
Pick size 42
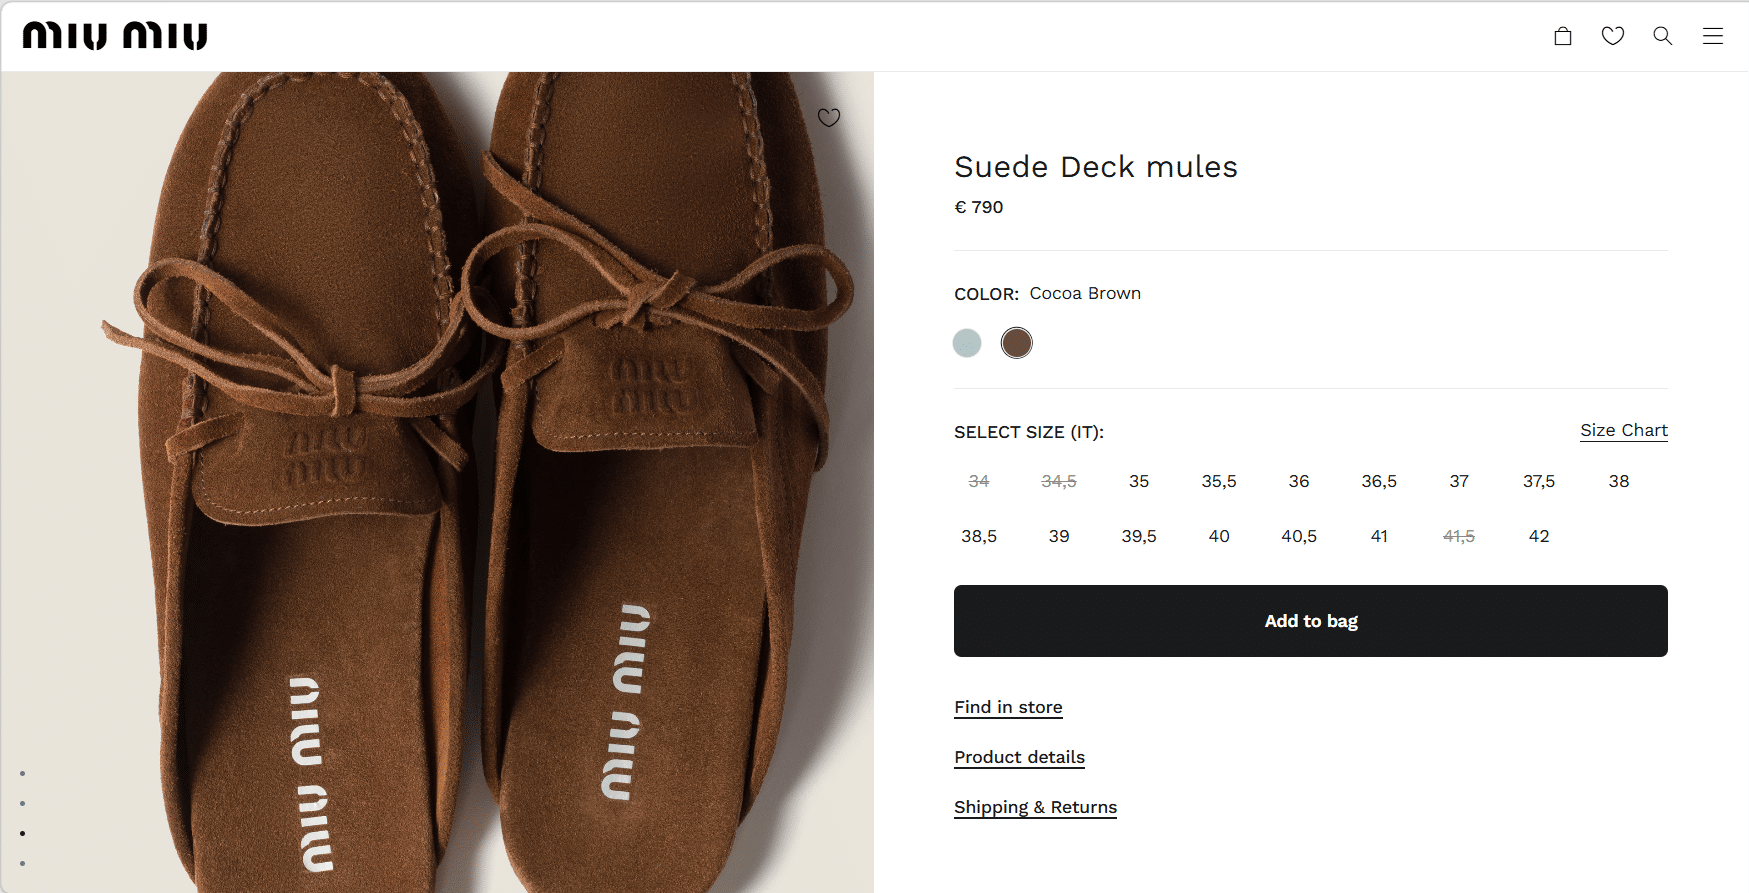pos(1539,536)
